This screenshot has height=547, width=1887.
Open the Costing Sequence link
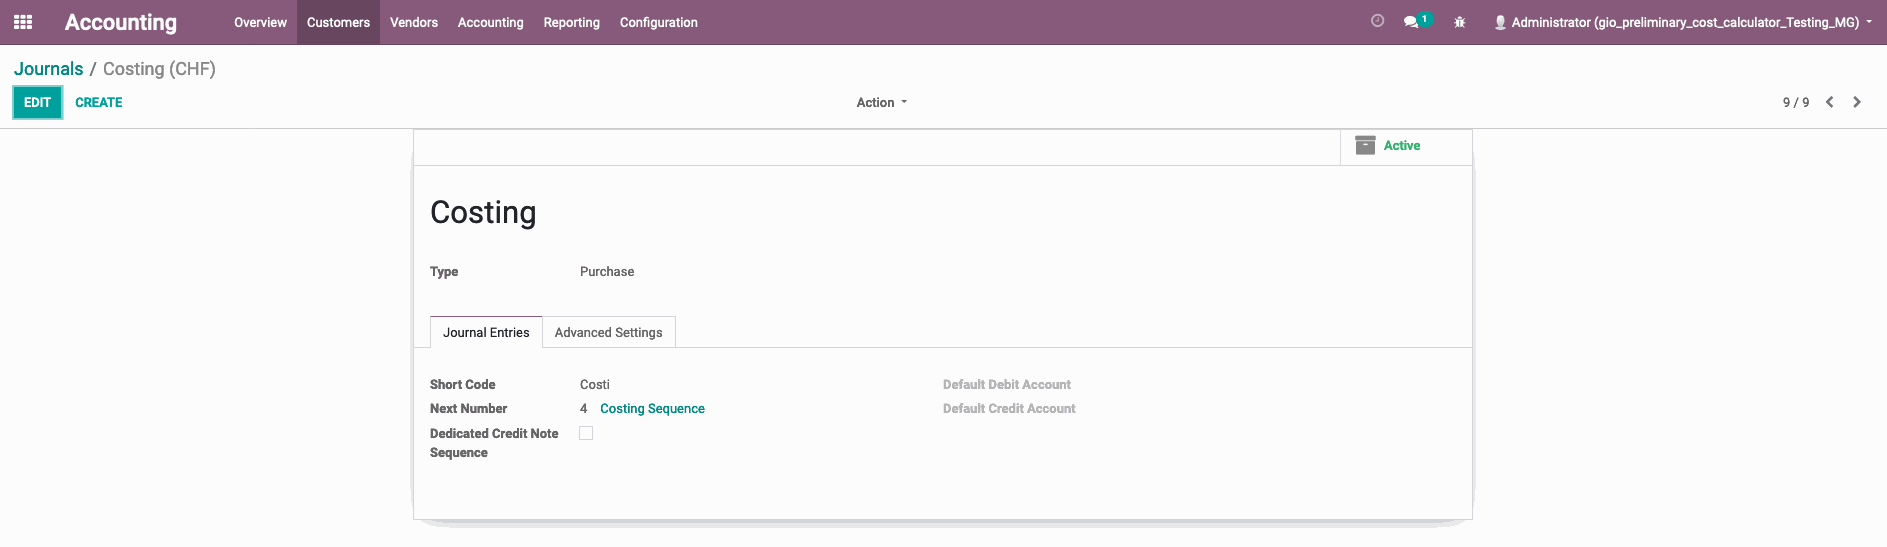click(652, 408)
